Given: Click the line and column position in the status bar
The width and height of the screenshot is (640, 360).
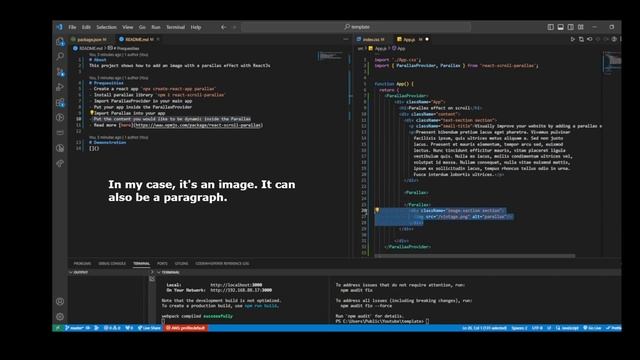Looking at the screenshot, I should tap(484, 328).
